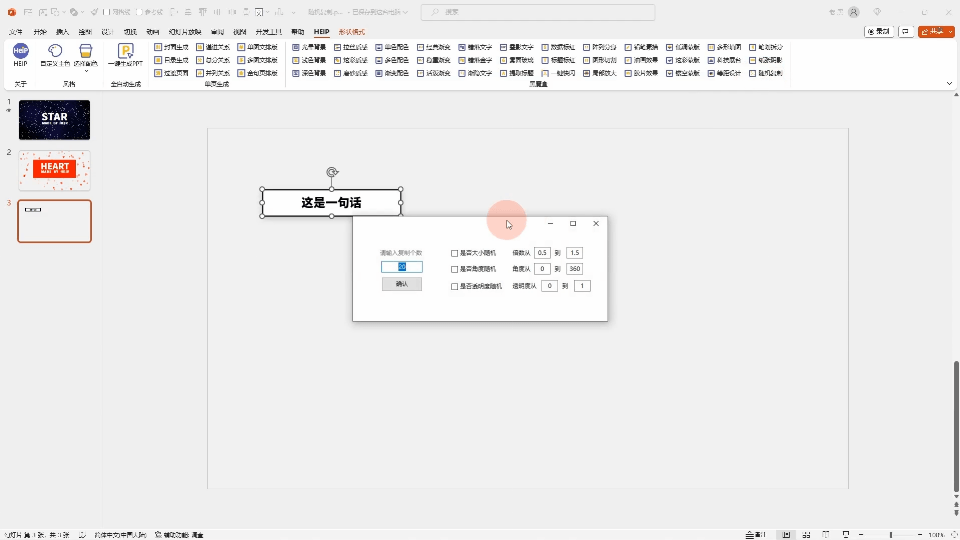The image size is (960, 540).
Task: Open the 开发工具 ribbon tab
Action: (269, 32)
